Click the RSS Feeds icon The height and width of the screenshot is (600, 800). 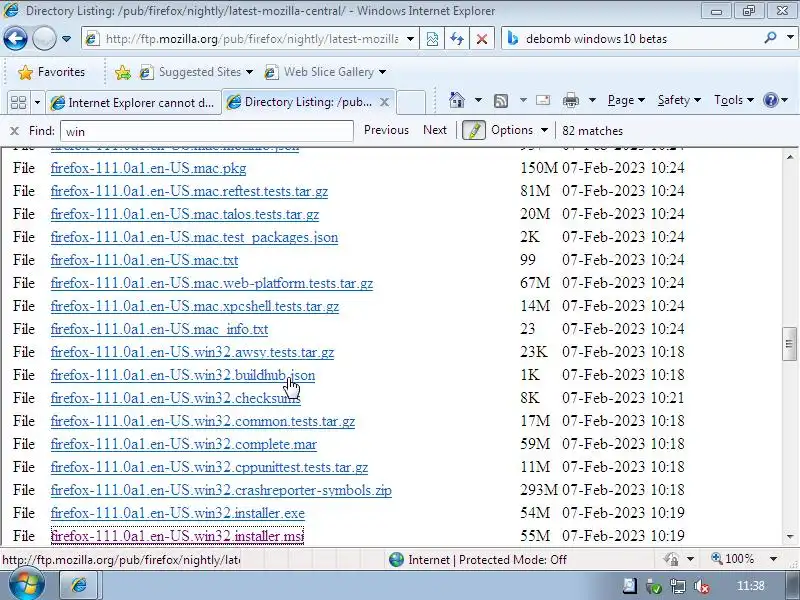click(x=501, y=101)
